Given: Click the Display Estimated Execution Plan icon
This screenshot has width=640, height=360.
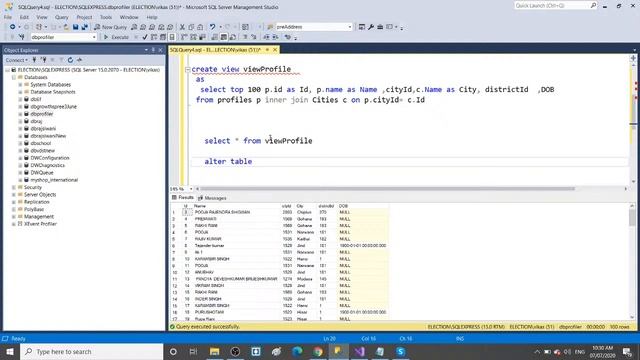Looking at the screenshot, I should coord(153,37).
